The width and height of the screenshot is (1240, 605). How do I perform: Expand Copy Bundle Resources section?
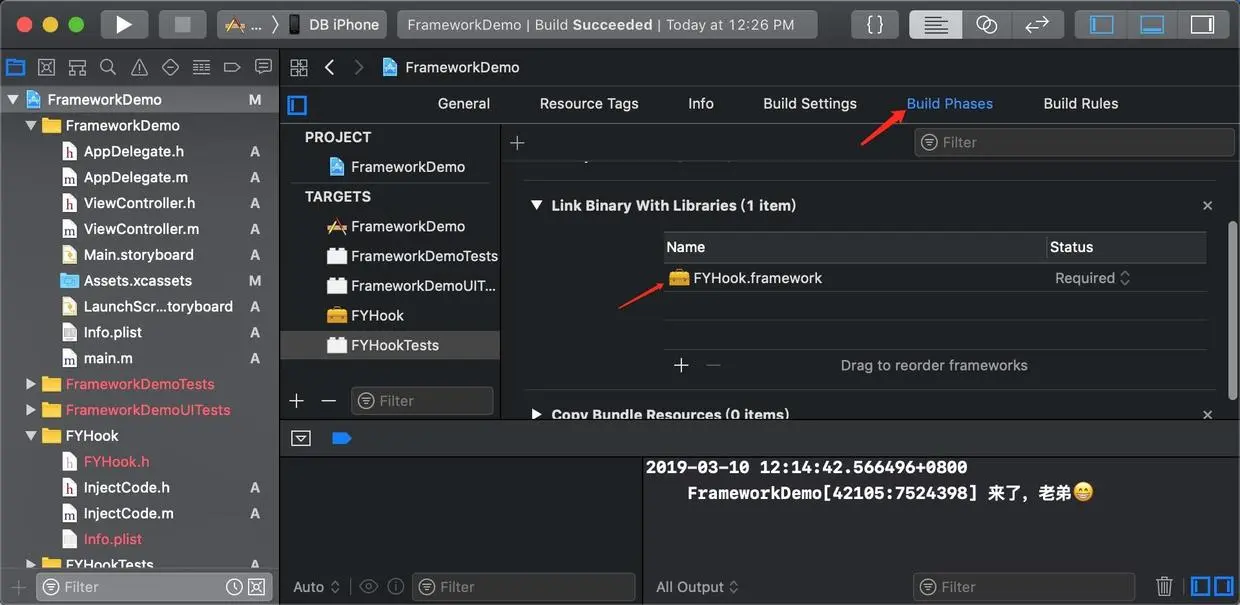pos(536,414)
